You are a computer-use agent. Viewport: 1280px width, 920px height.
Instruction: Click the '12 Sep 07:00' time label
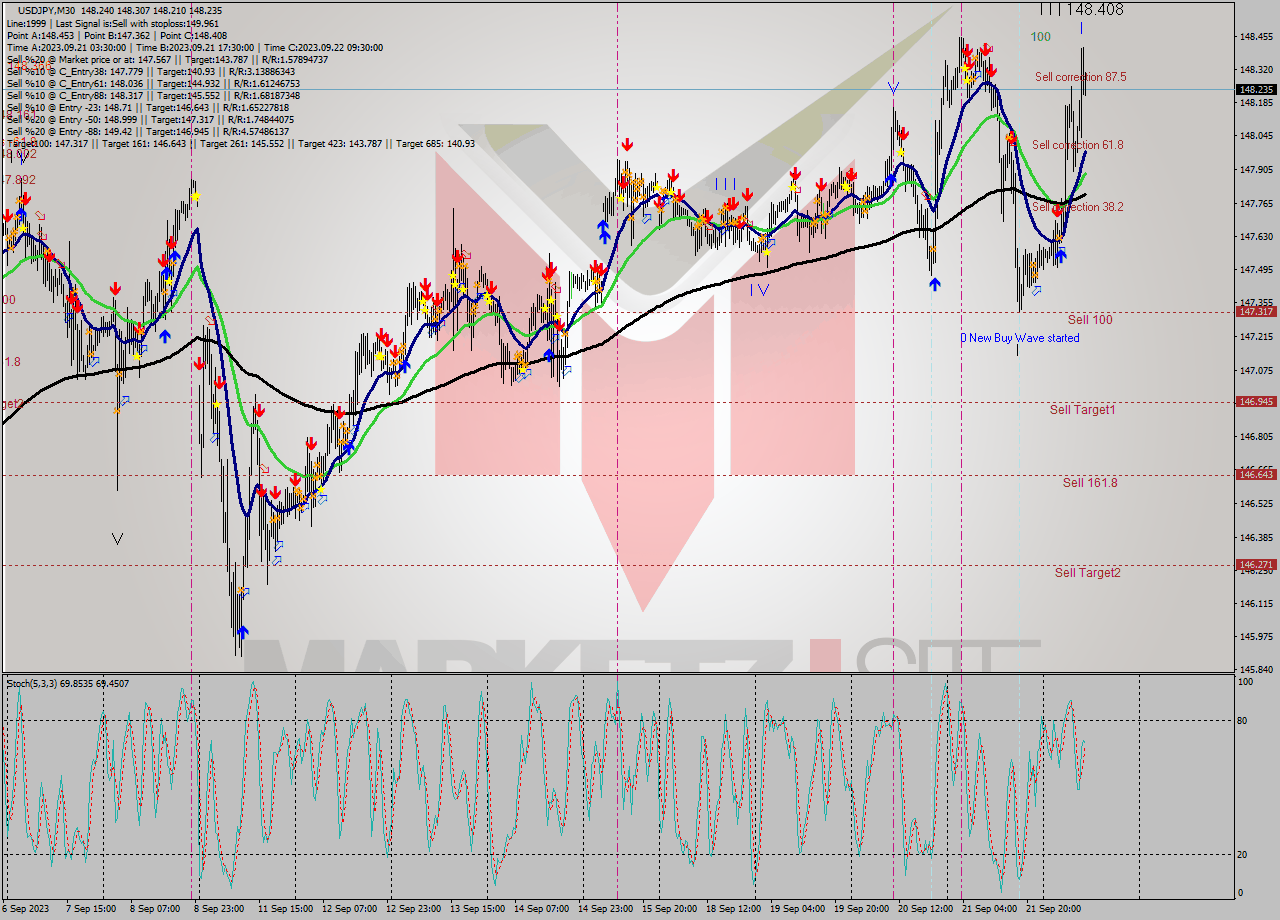(350, 909)
